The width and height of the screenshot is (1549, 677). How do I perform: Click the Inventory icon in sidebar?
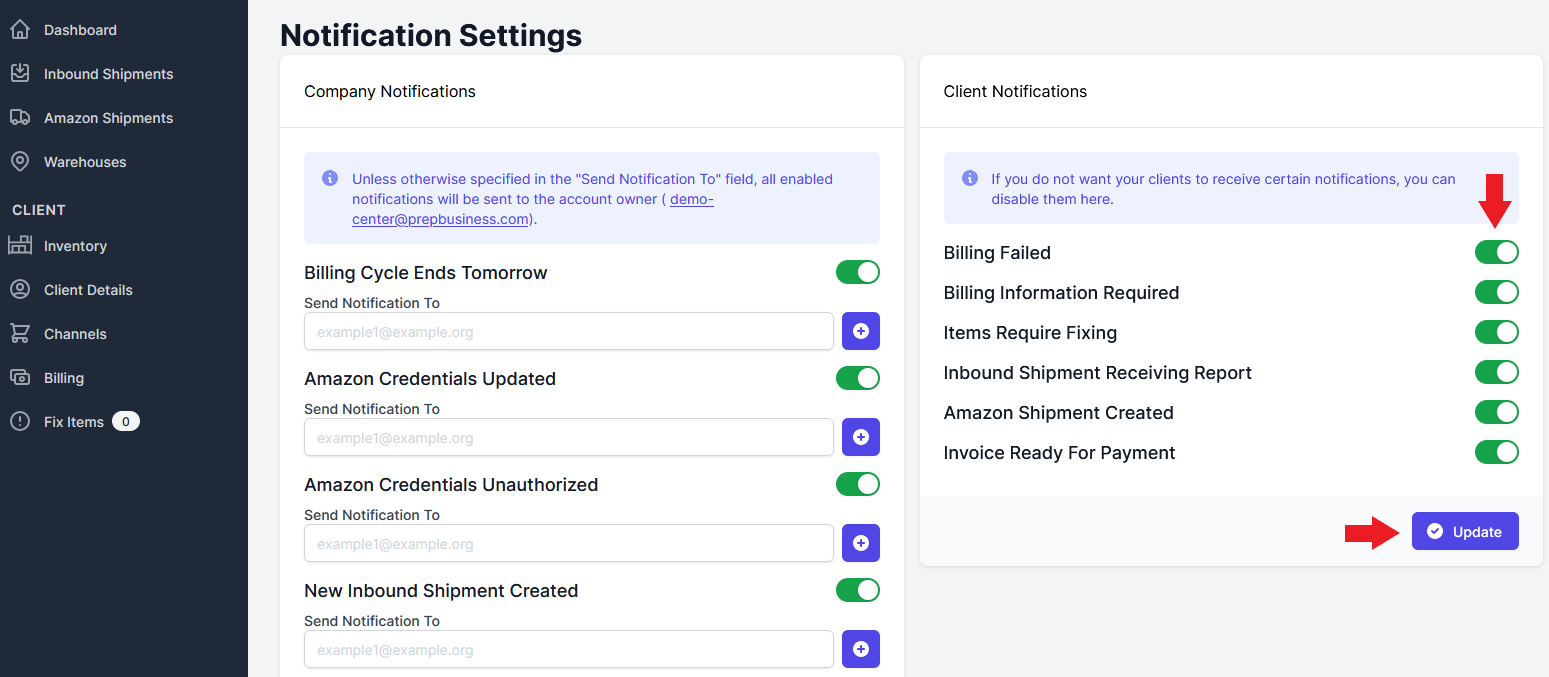pos(20,246)
